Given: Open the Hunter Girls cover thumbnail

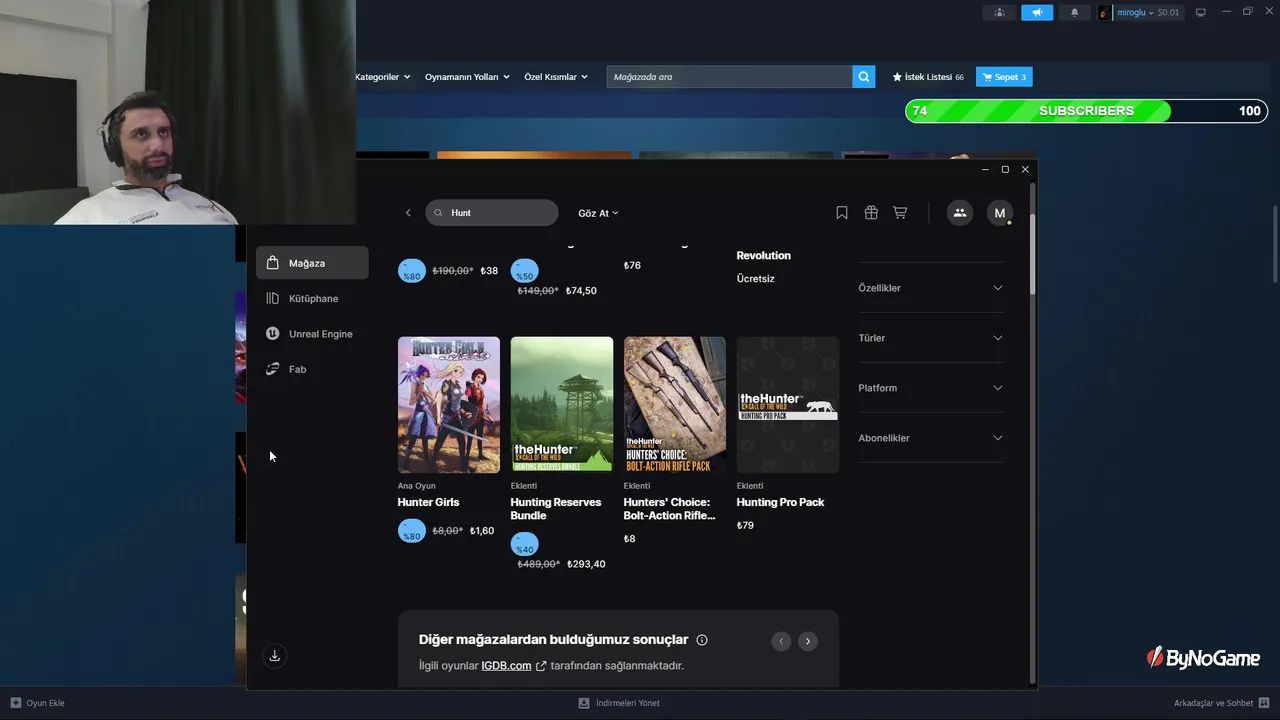Looking at the screenshot, I should [449, 405].
